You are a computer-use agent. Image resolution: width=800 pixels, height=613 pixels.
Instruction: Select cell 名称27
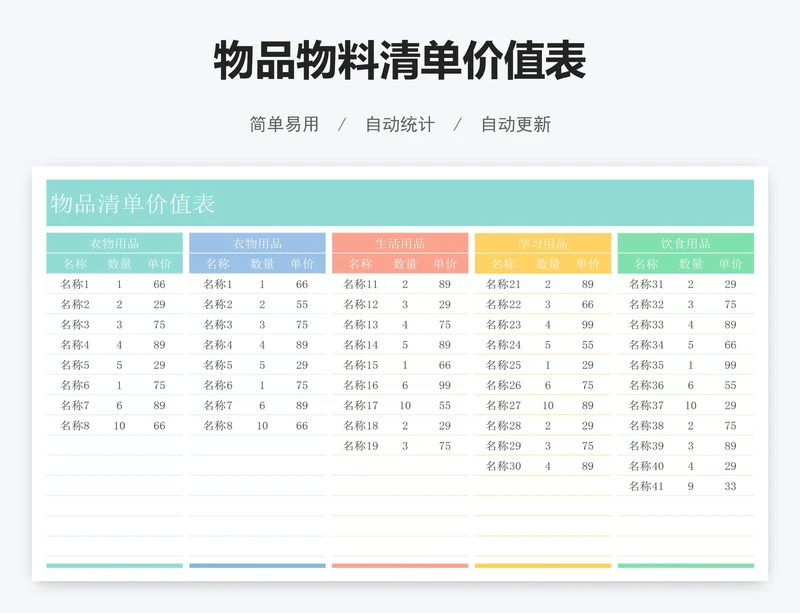(504, 405)
